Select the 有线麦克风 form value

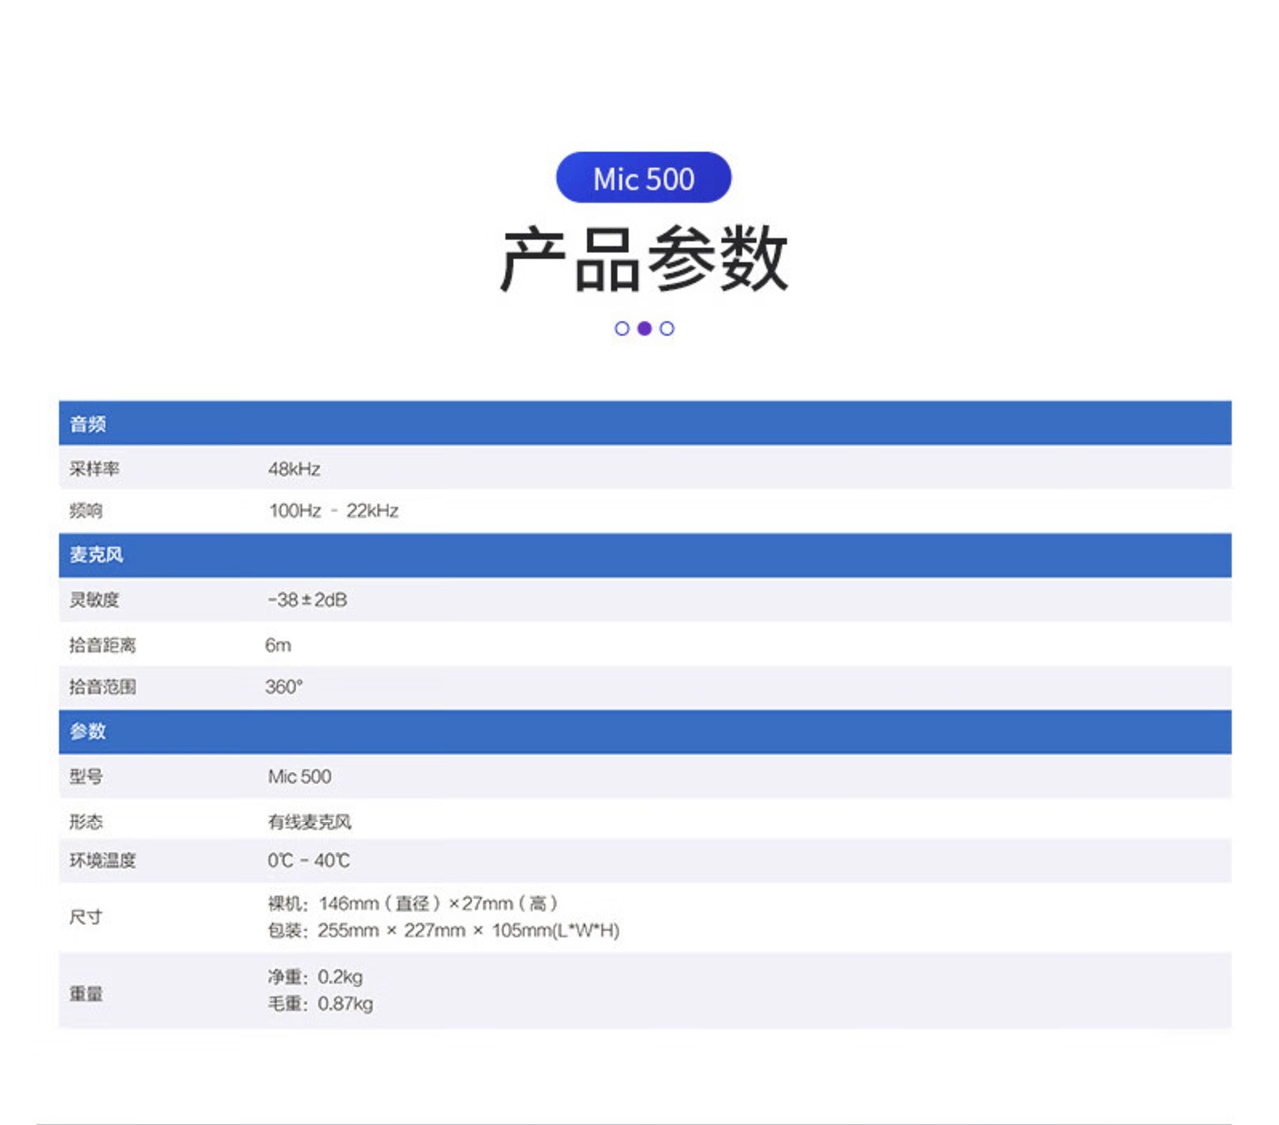[x=309, y=822]
